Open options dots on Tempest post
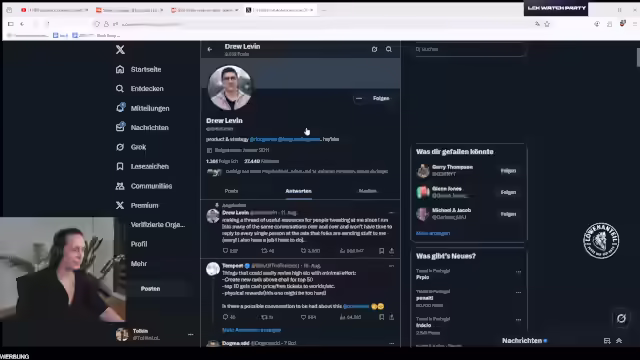The height and width of the screenshot is (360, 640). click(x=391, y=266)
